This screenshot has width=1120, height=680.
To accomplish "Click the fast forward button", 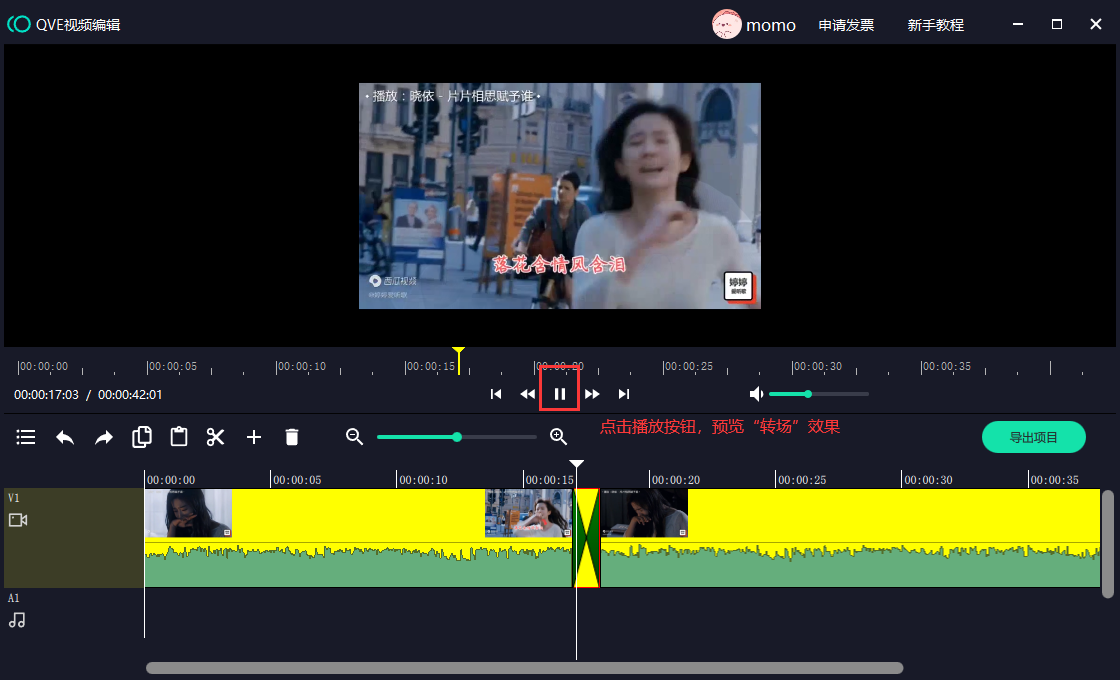I will coord(592,394).
